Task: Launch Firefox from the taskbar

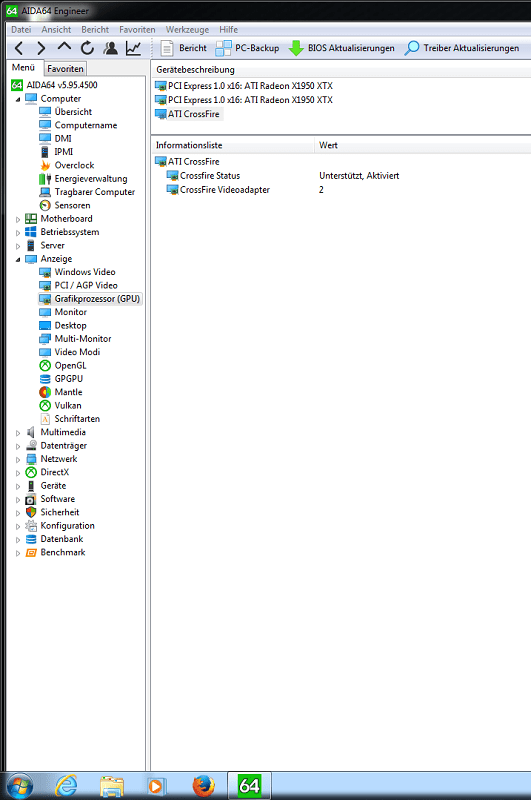Action: (204, 786)
